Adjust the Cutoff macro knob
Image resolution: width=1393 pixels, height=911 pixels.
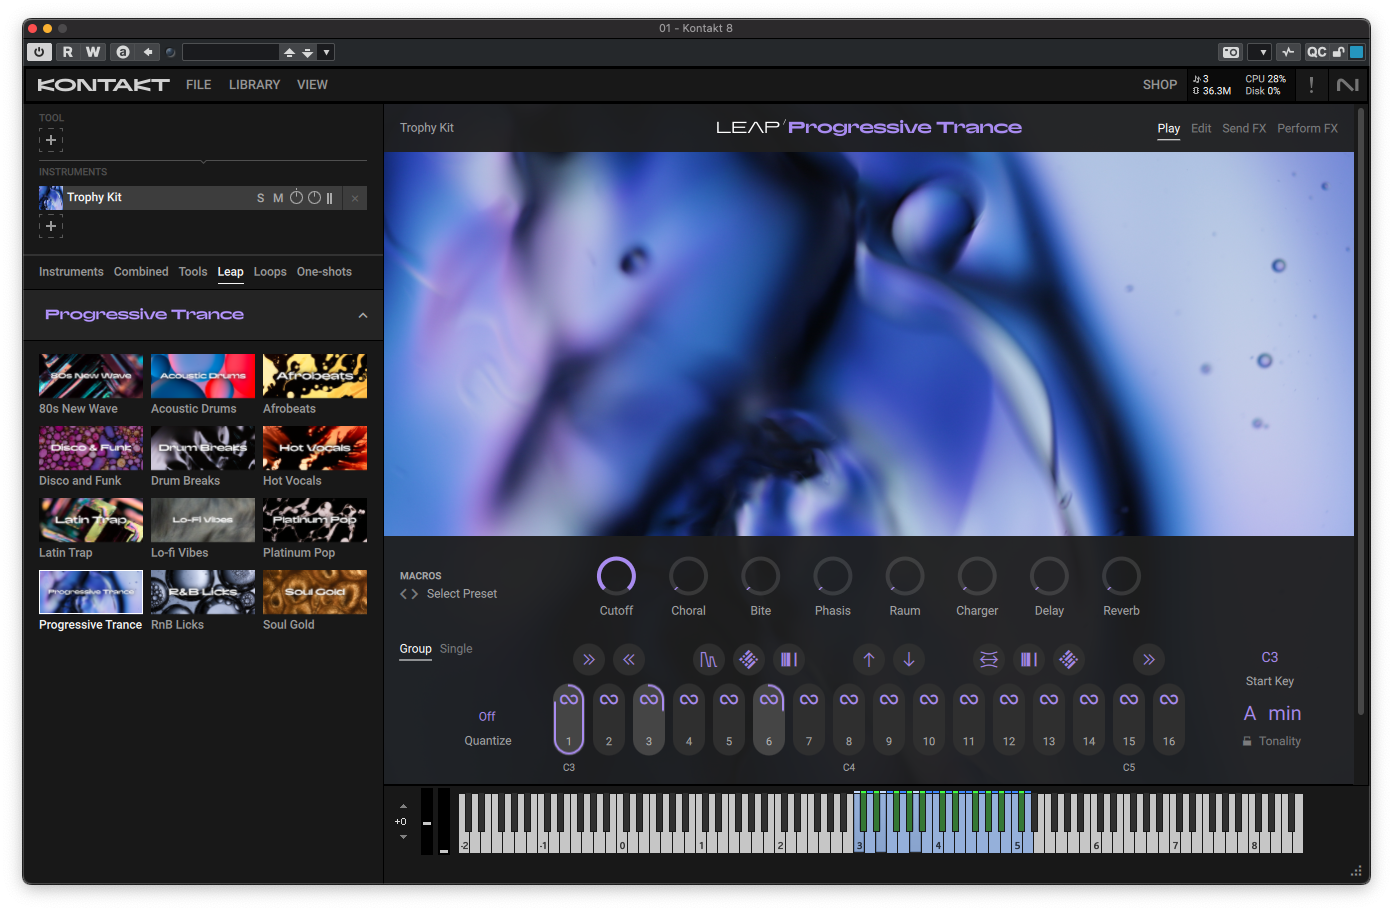pos(616,576)
